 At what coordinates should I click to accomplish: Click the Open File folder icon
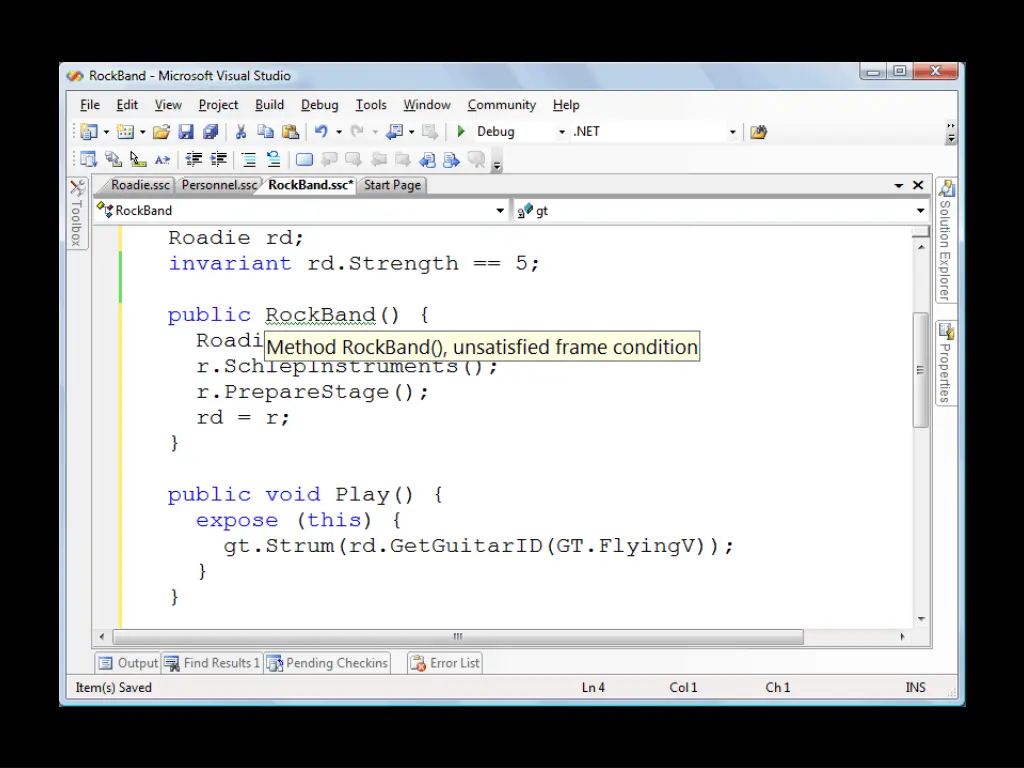(x=161, y=132)
